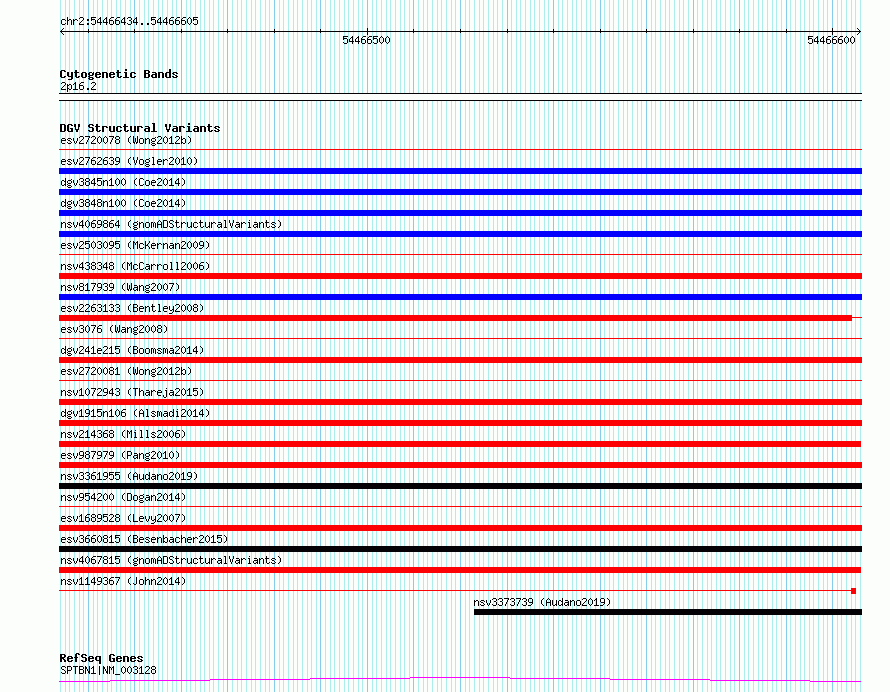The height and width of the screenshot is (692, 890).
Task: Click the nsv214368 (Mills2006) label
Action: coord(123,434)
